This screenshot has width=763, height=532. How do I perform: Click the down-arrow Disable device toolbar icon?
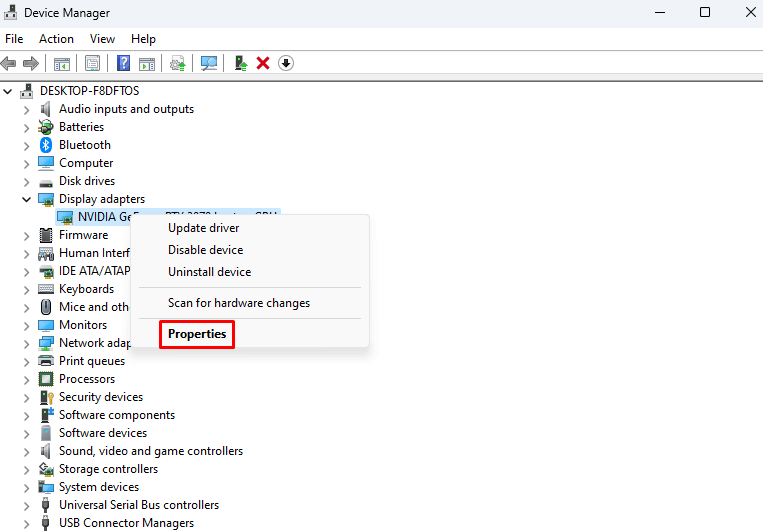286,63
